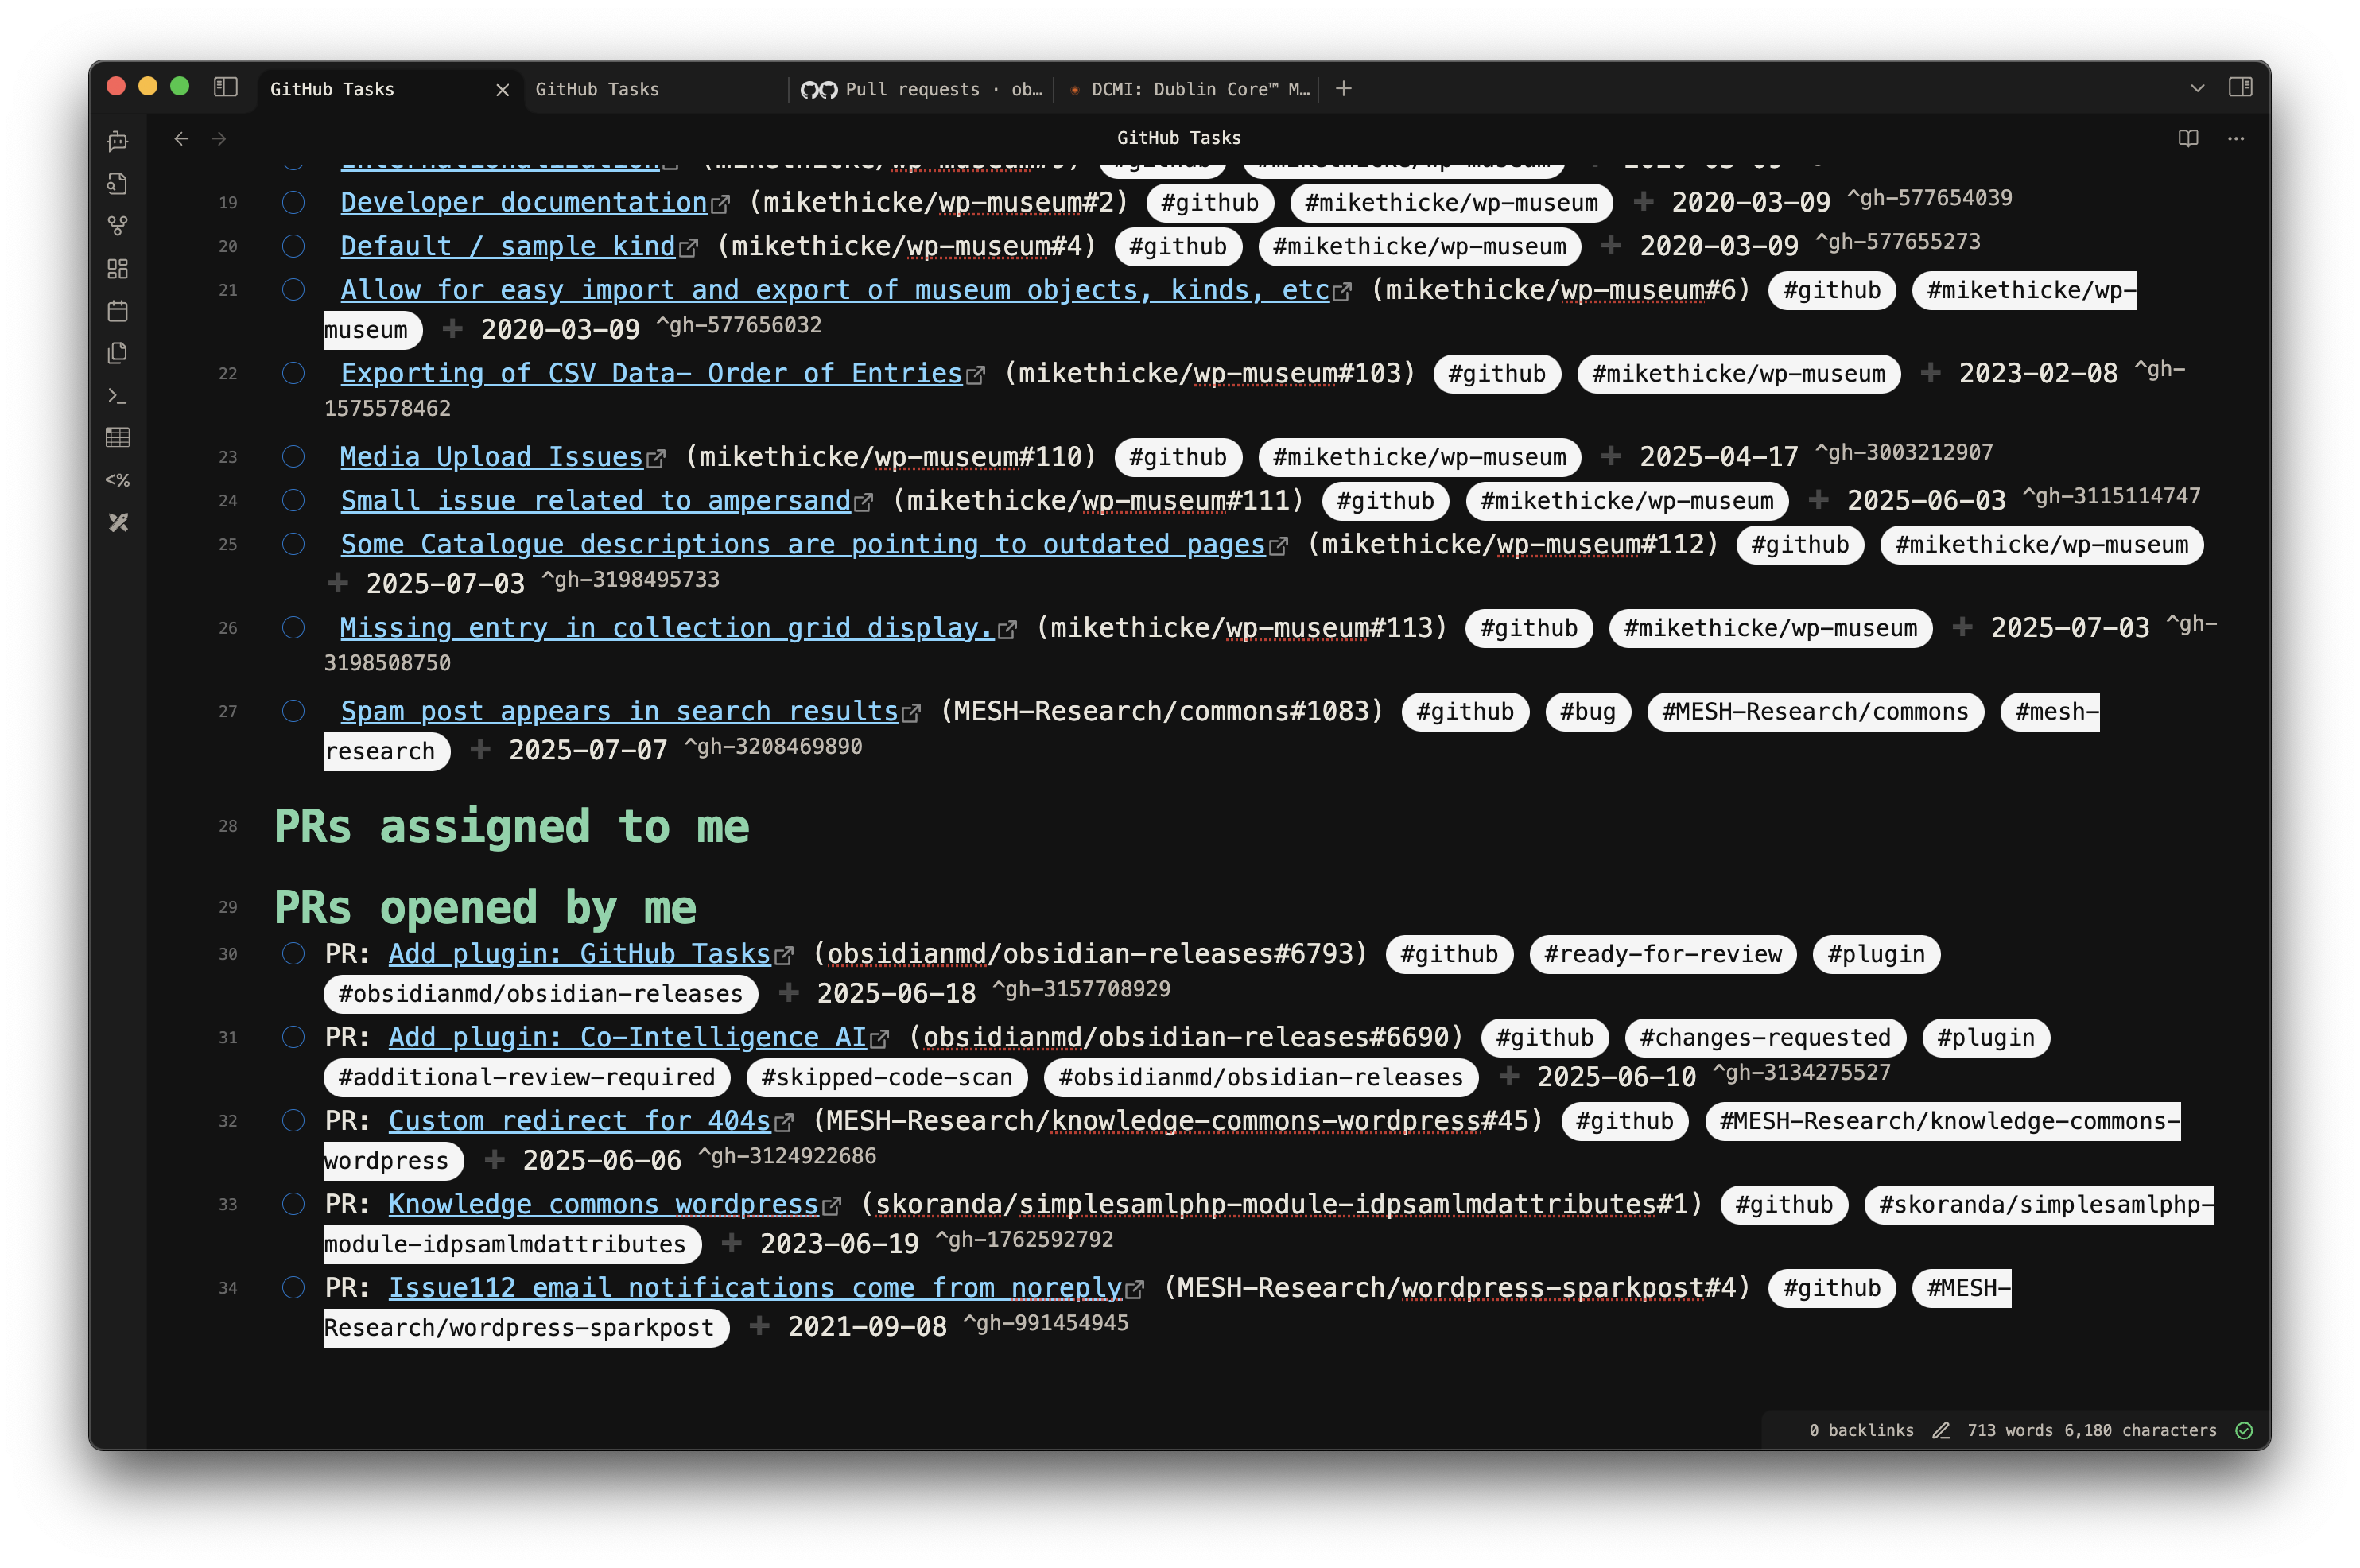Toggle the right sidebar panel icon
Viewport: 2360px width, 1568px height.
pos(2240,88)
